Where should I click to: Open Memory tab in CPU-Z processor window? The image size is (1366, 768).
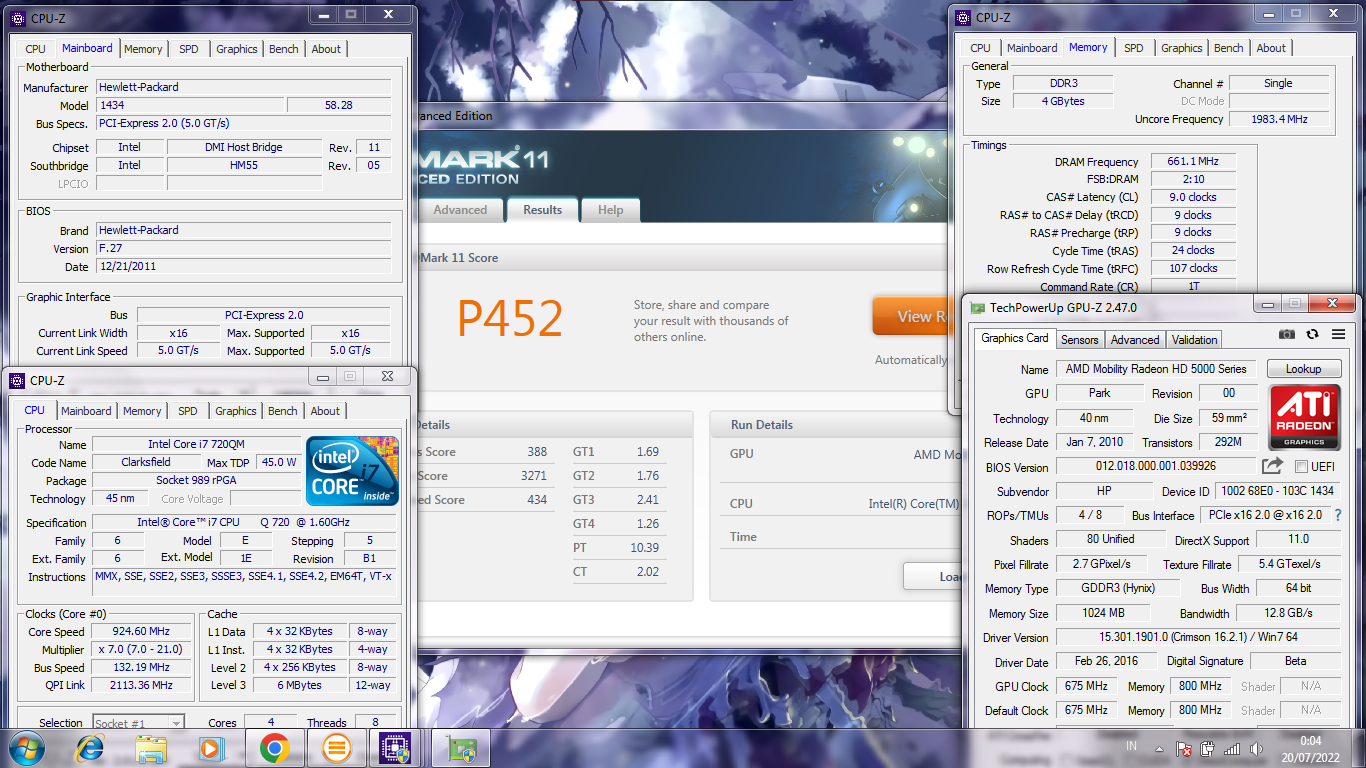pos(142,411)
